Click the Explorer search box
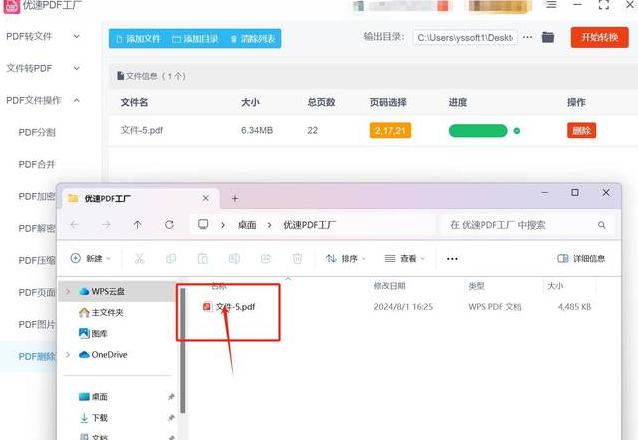Image resolution: width=638 pixels, height=440 pixels. (526, 225)
